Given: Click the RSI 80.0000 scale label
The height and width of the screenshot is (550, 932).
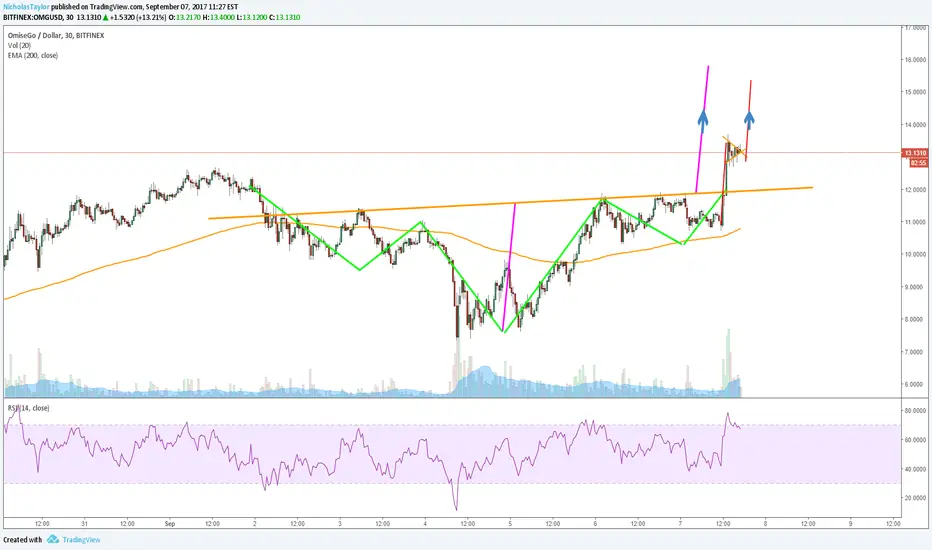Looking at the screenshot, I should tap(915, 410).
